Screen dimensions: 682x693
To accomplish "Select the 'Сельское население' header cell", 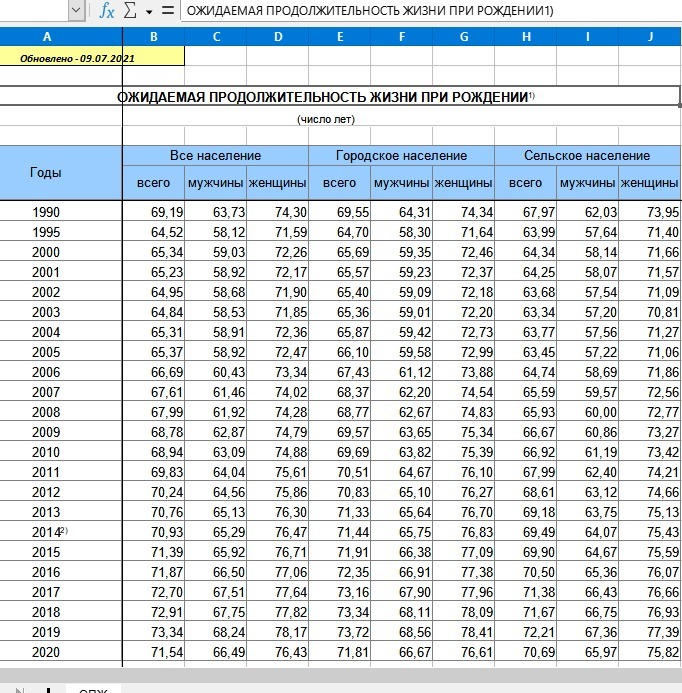I will [x=587, y=156].
